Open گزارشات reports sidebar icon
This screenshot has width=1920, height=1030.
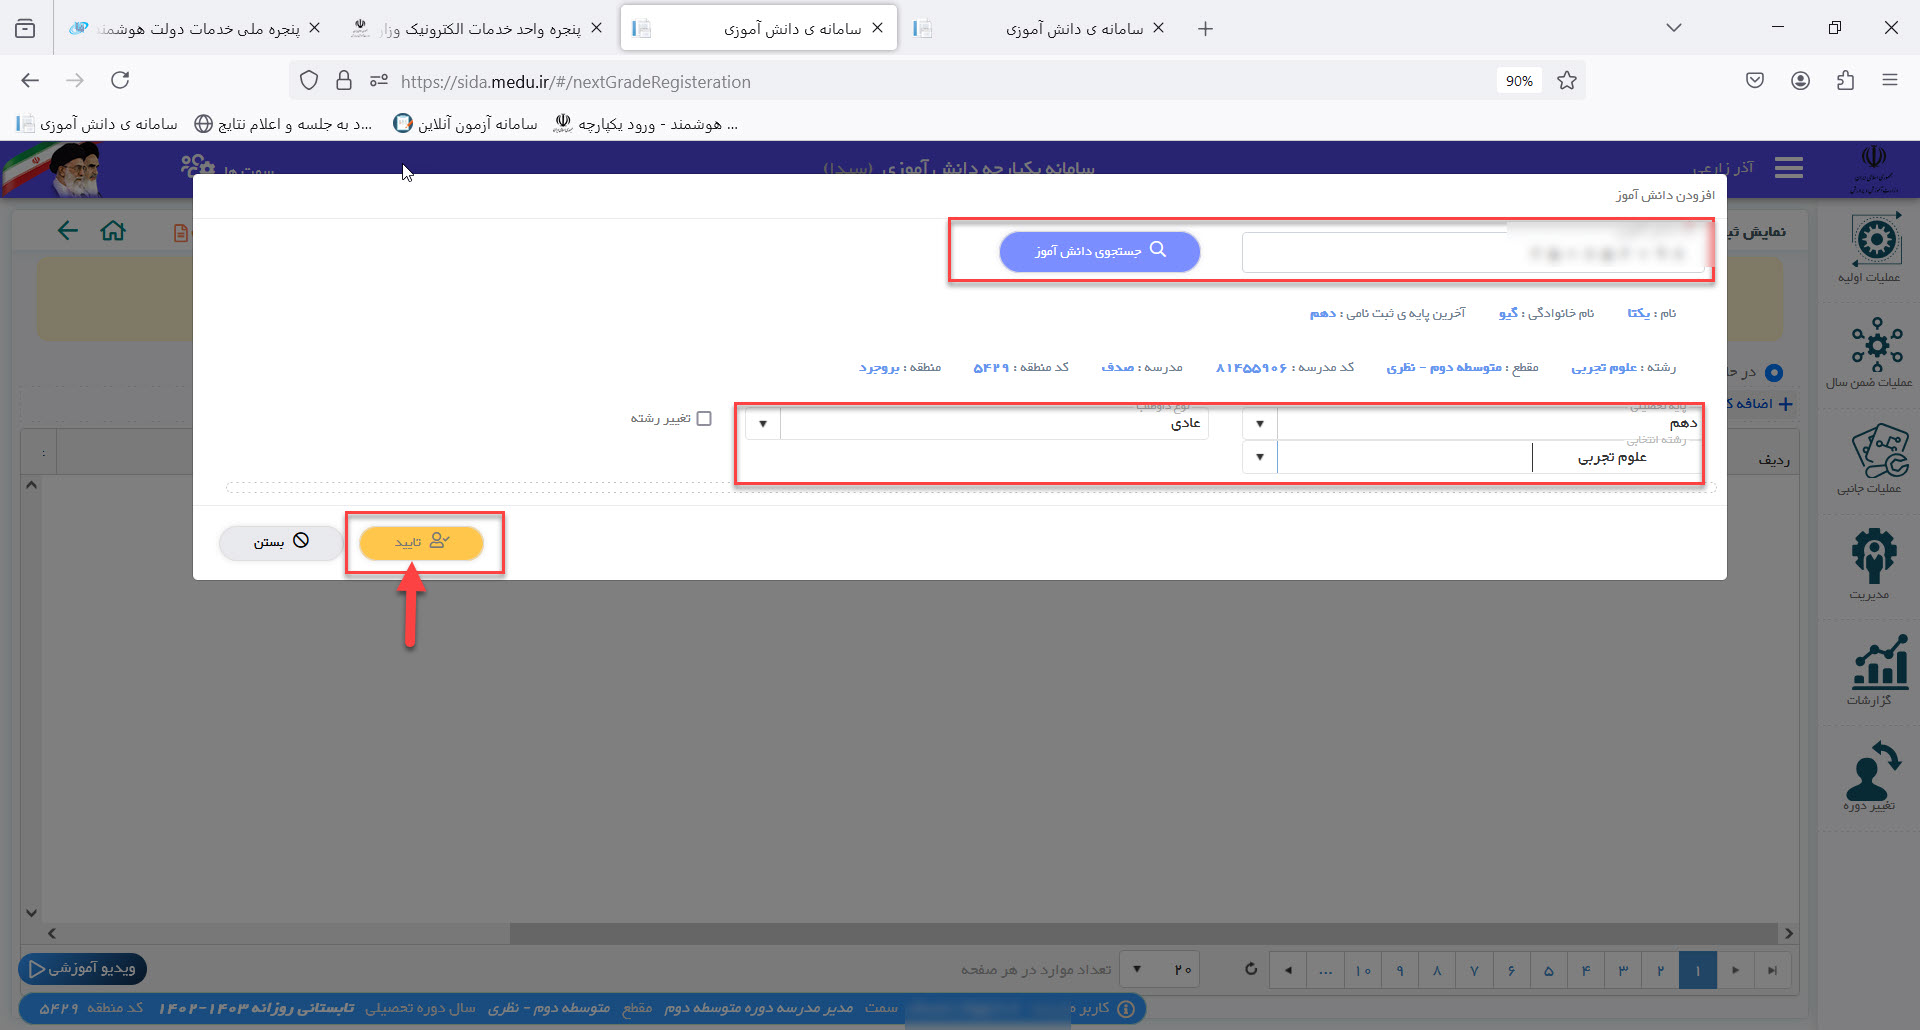point(1875,668)
